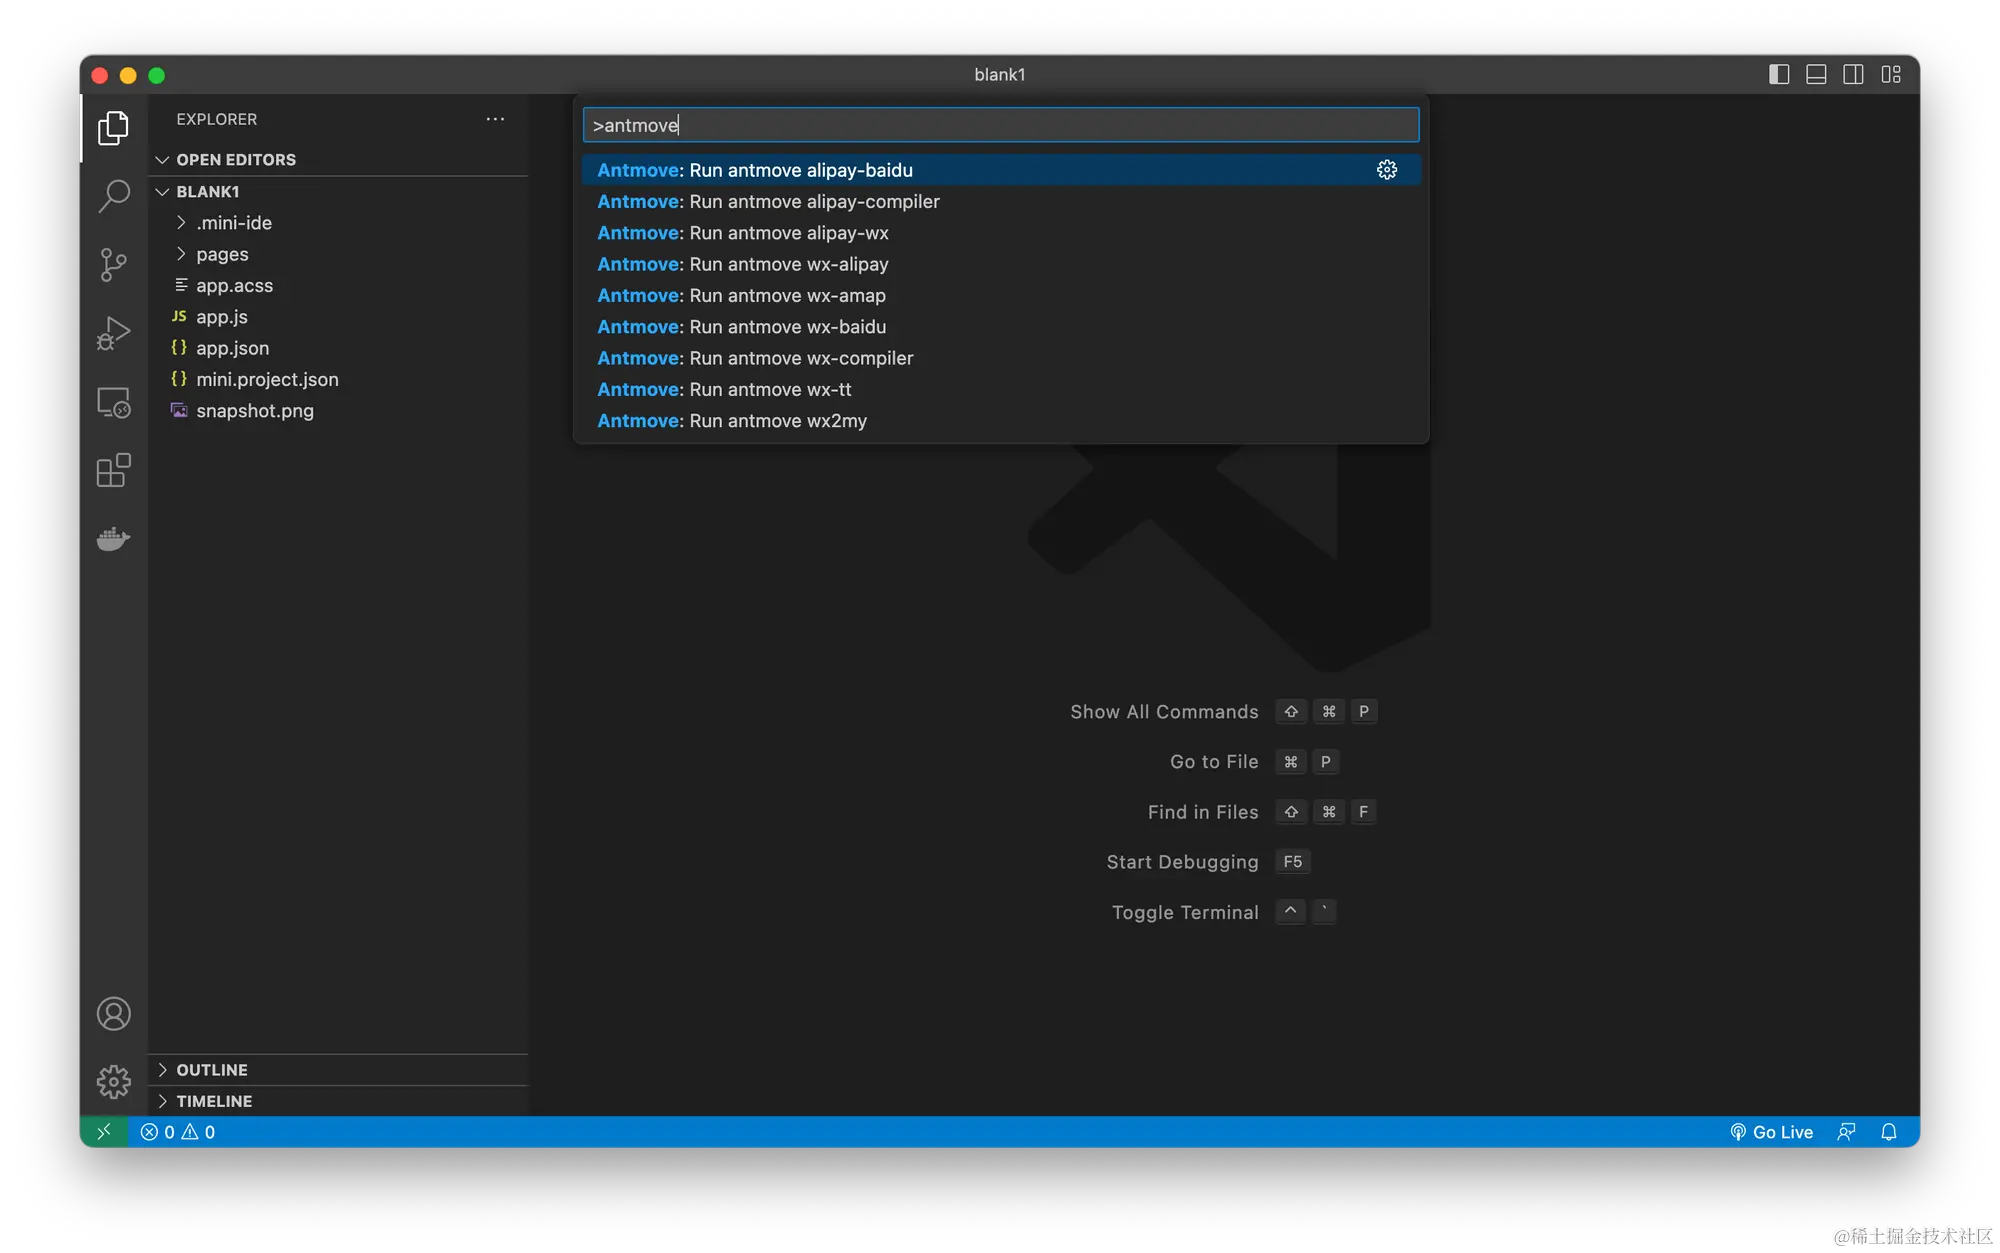The image size is (2000, 1253).
Task: Select Run antmove alipay-wx command
Action: click(x=743, y=233)
